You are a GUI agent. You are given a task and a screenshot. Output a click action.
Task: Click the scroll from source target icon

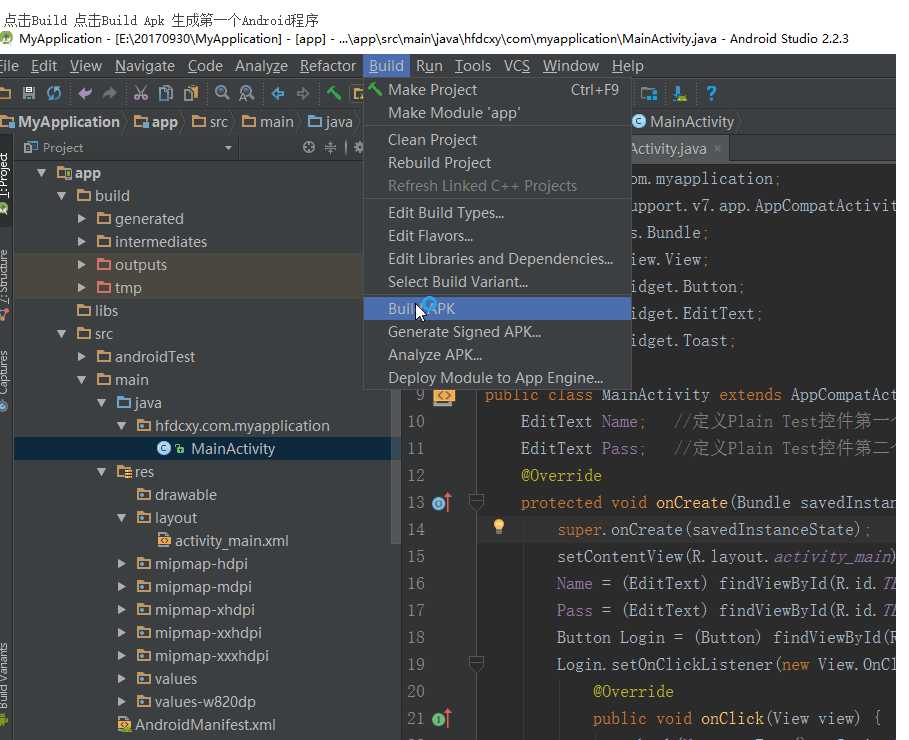click(309, 147)
